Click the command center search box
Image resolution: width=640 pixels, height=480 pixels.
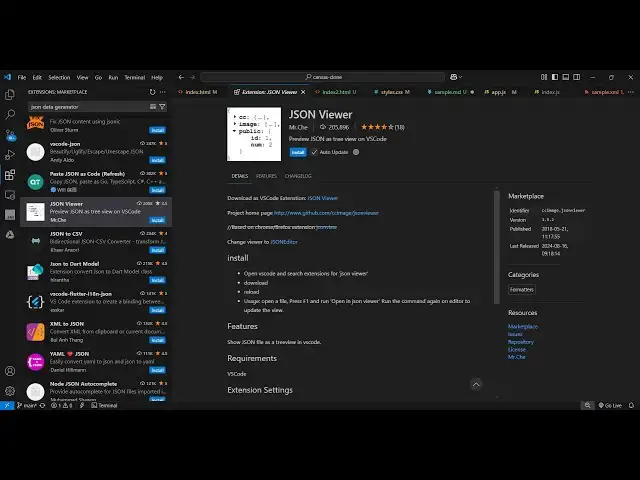tap(323, 77)
